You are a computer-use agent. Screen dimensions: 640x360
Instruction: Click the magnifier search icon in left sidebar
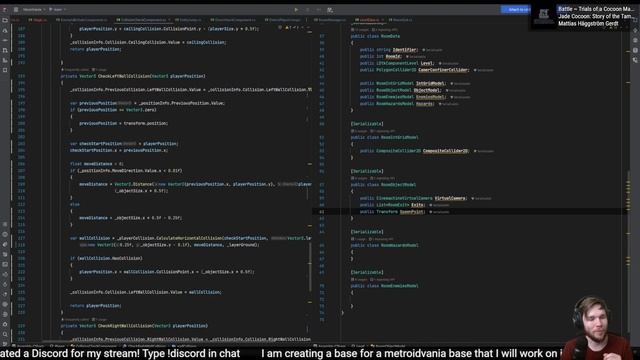point(5,334)
